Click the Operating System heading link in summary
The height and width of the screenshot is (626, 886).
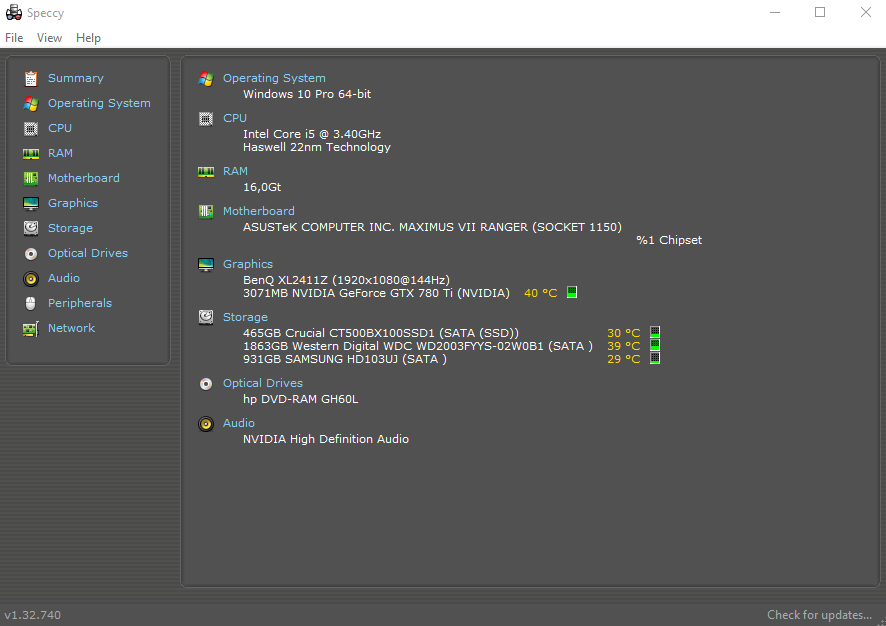tap(274, 78)
